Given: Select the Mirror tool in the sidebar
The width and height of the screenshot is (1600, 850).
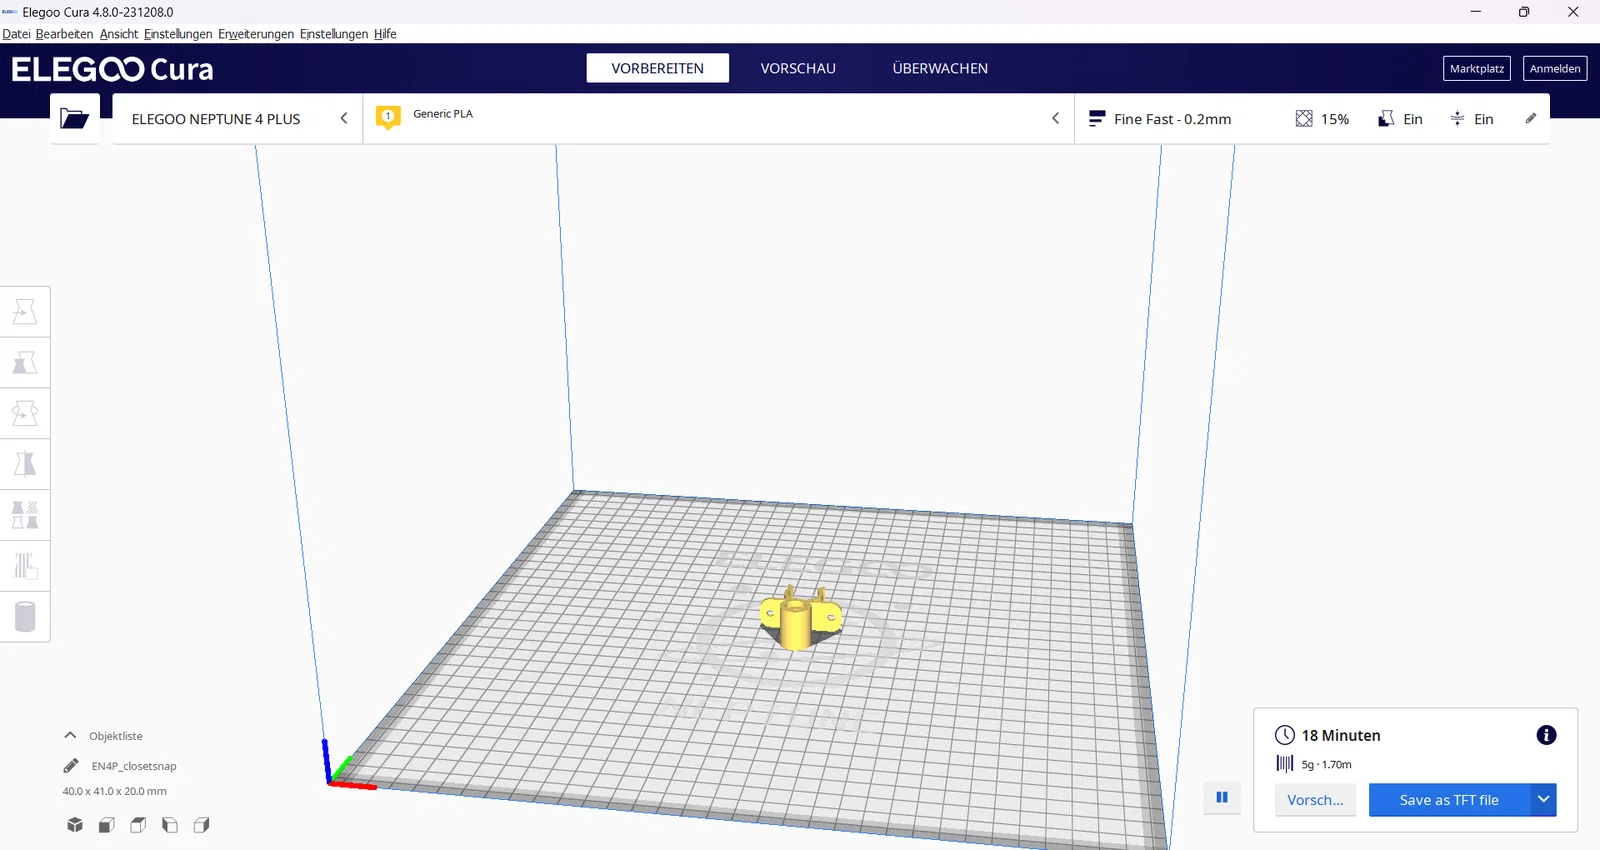Looking at the screenshot, I should (x=25, y=464).
